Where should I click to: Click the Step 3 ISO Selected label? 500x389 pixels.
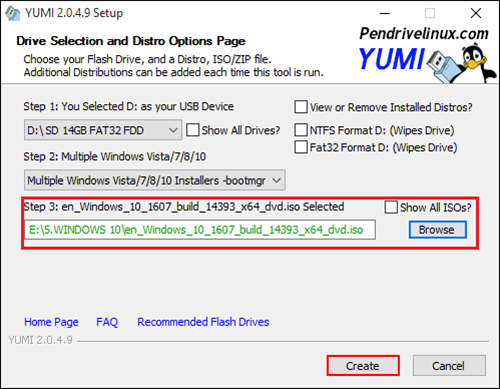click(x=184, y=207)
